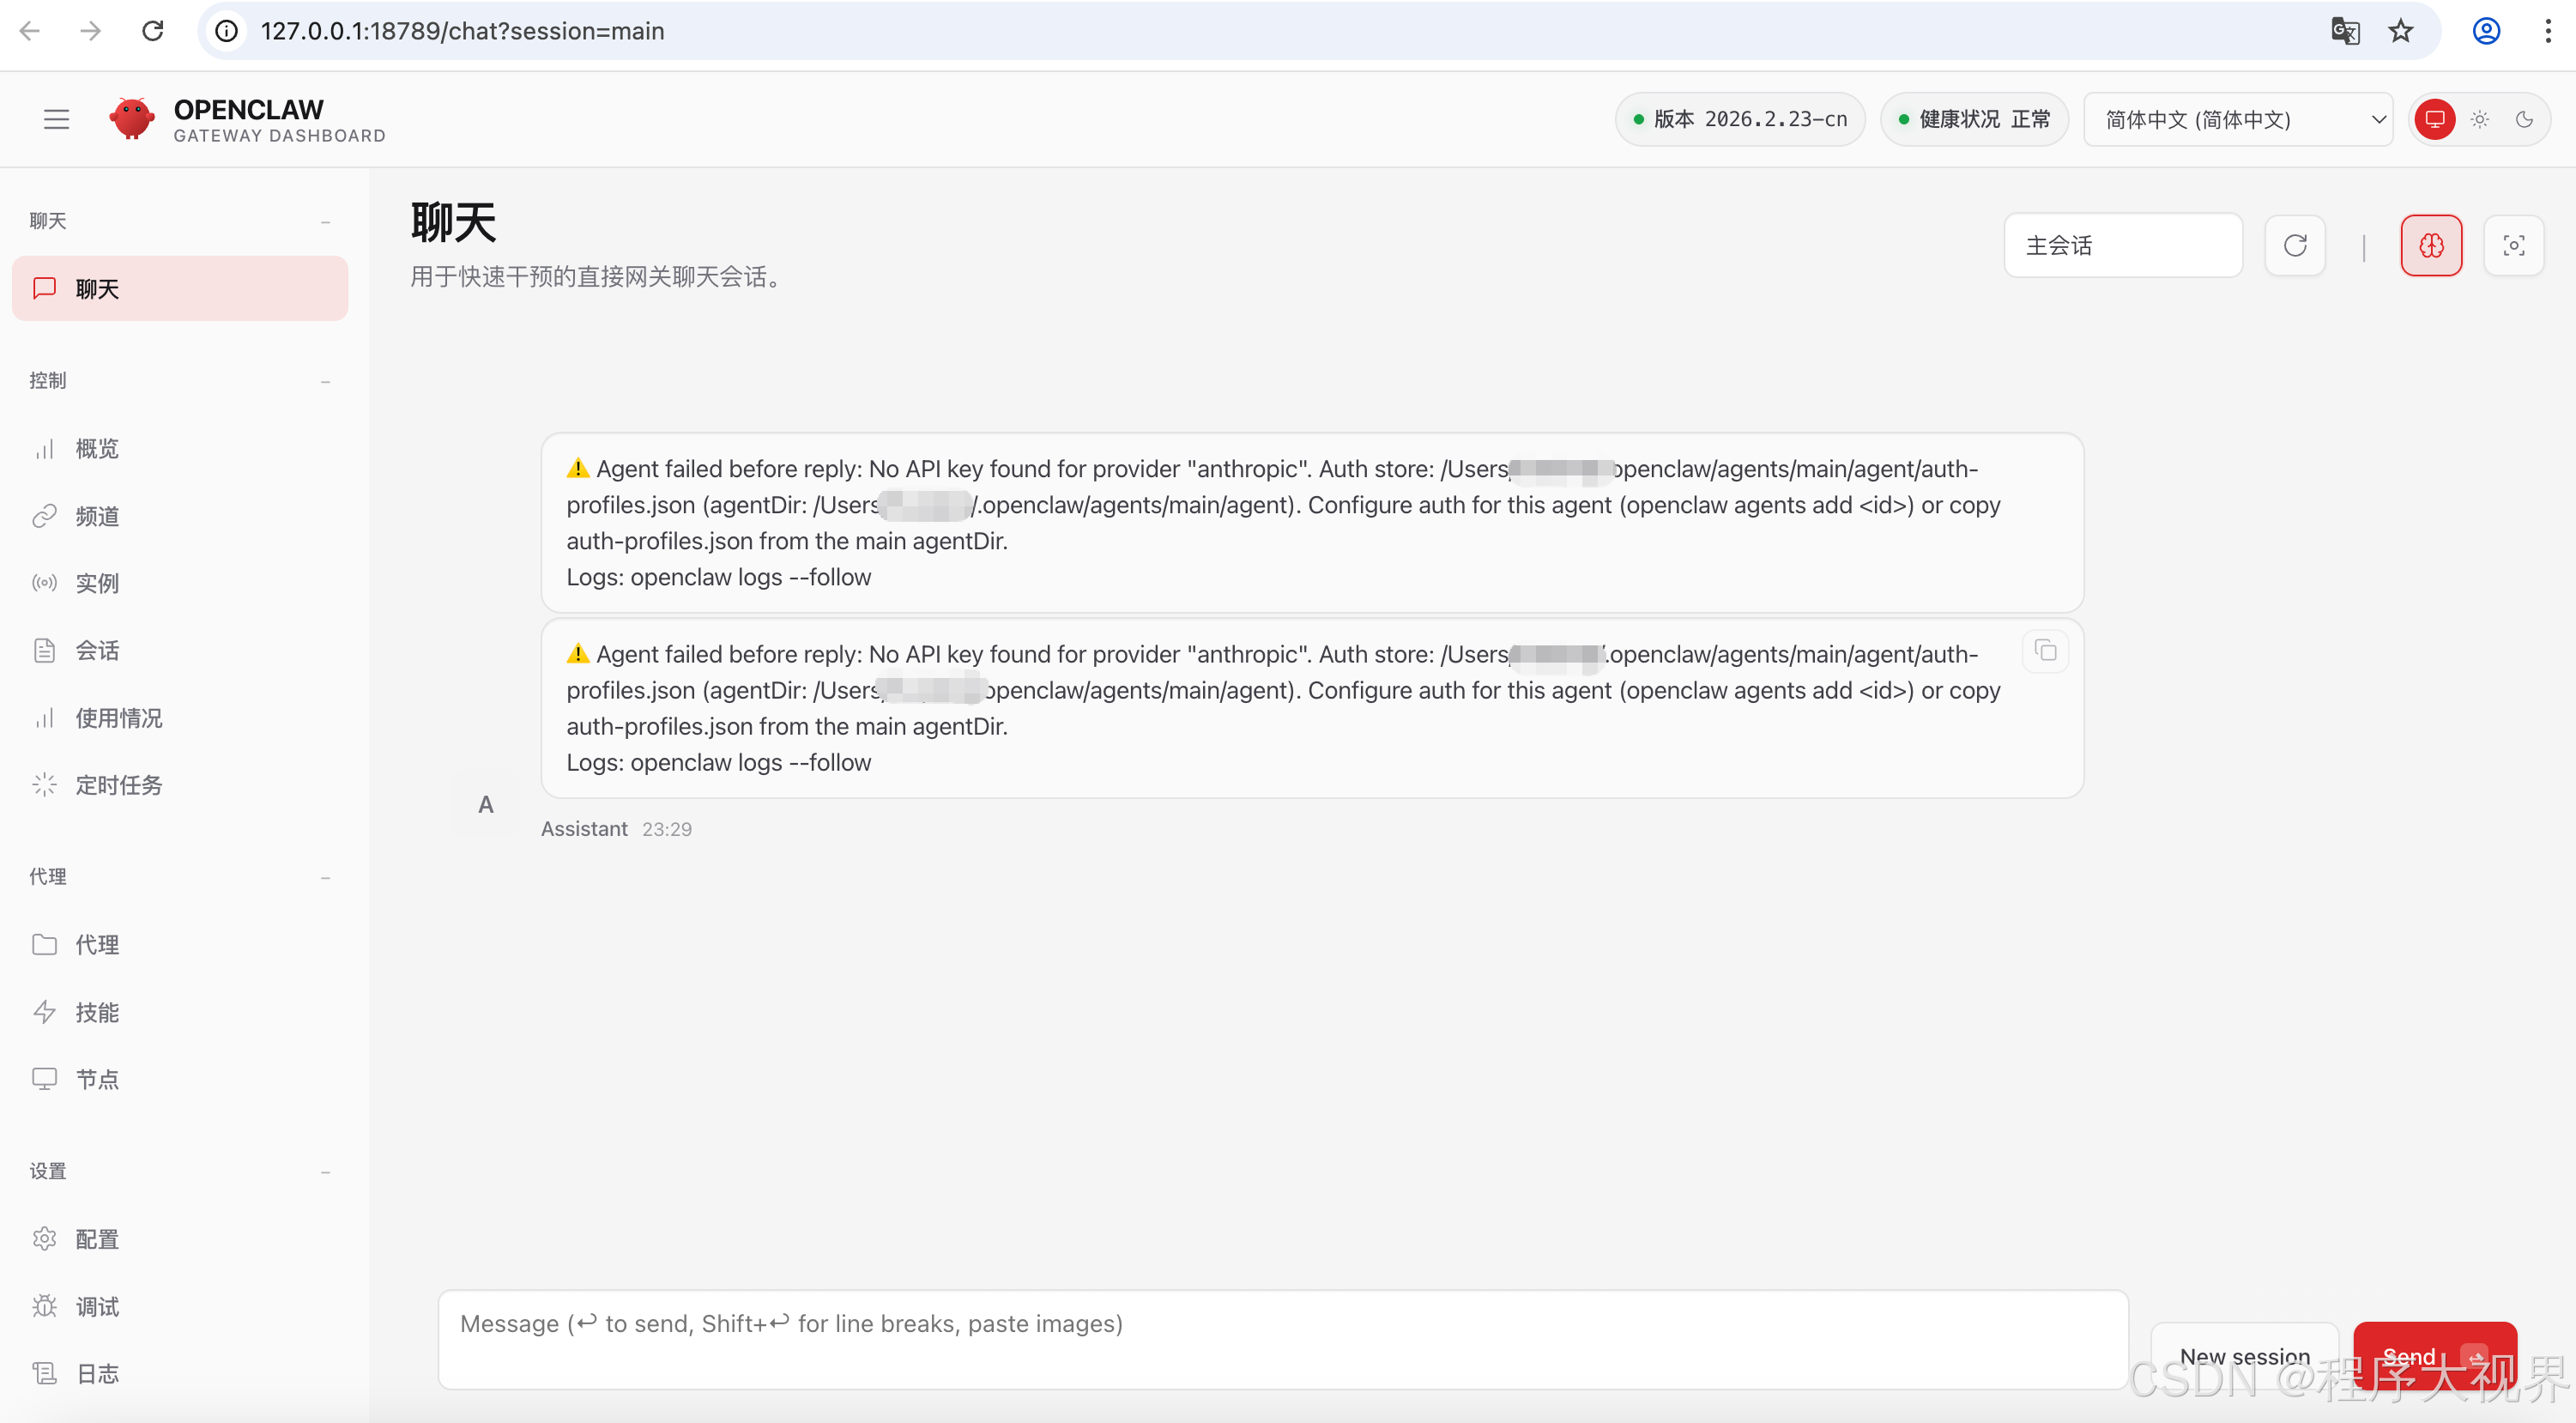Image resolution: width=2576 pixels, height=1423 pixels.
Task: Open 概览 in the sidebar
Action: [97, 449]
